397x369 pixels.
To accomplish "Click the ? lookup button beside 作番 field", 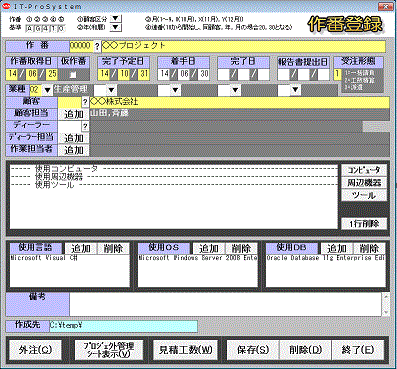I will [97, 46].
